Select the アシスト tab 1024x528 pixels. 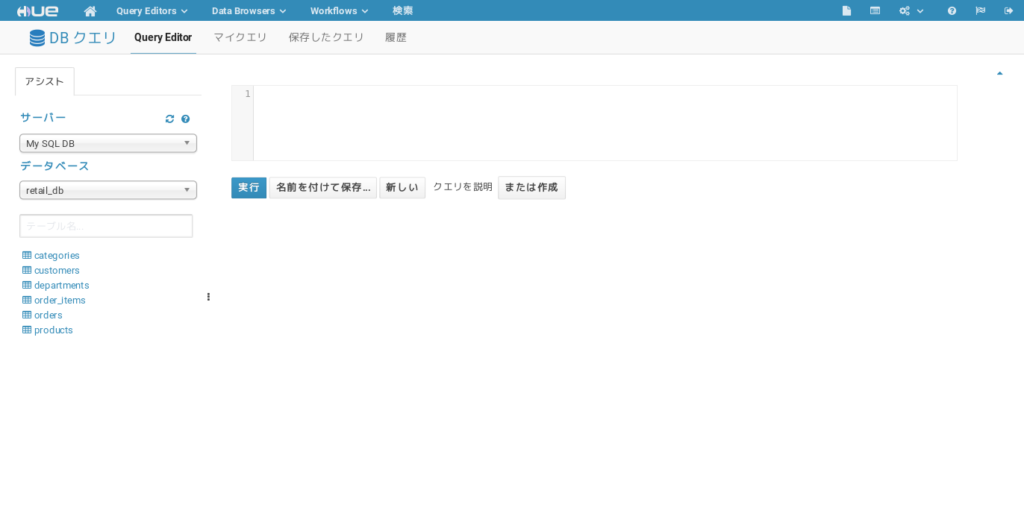pos(44,82)
